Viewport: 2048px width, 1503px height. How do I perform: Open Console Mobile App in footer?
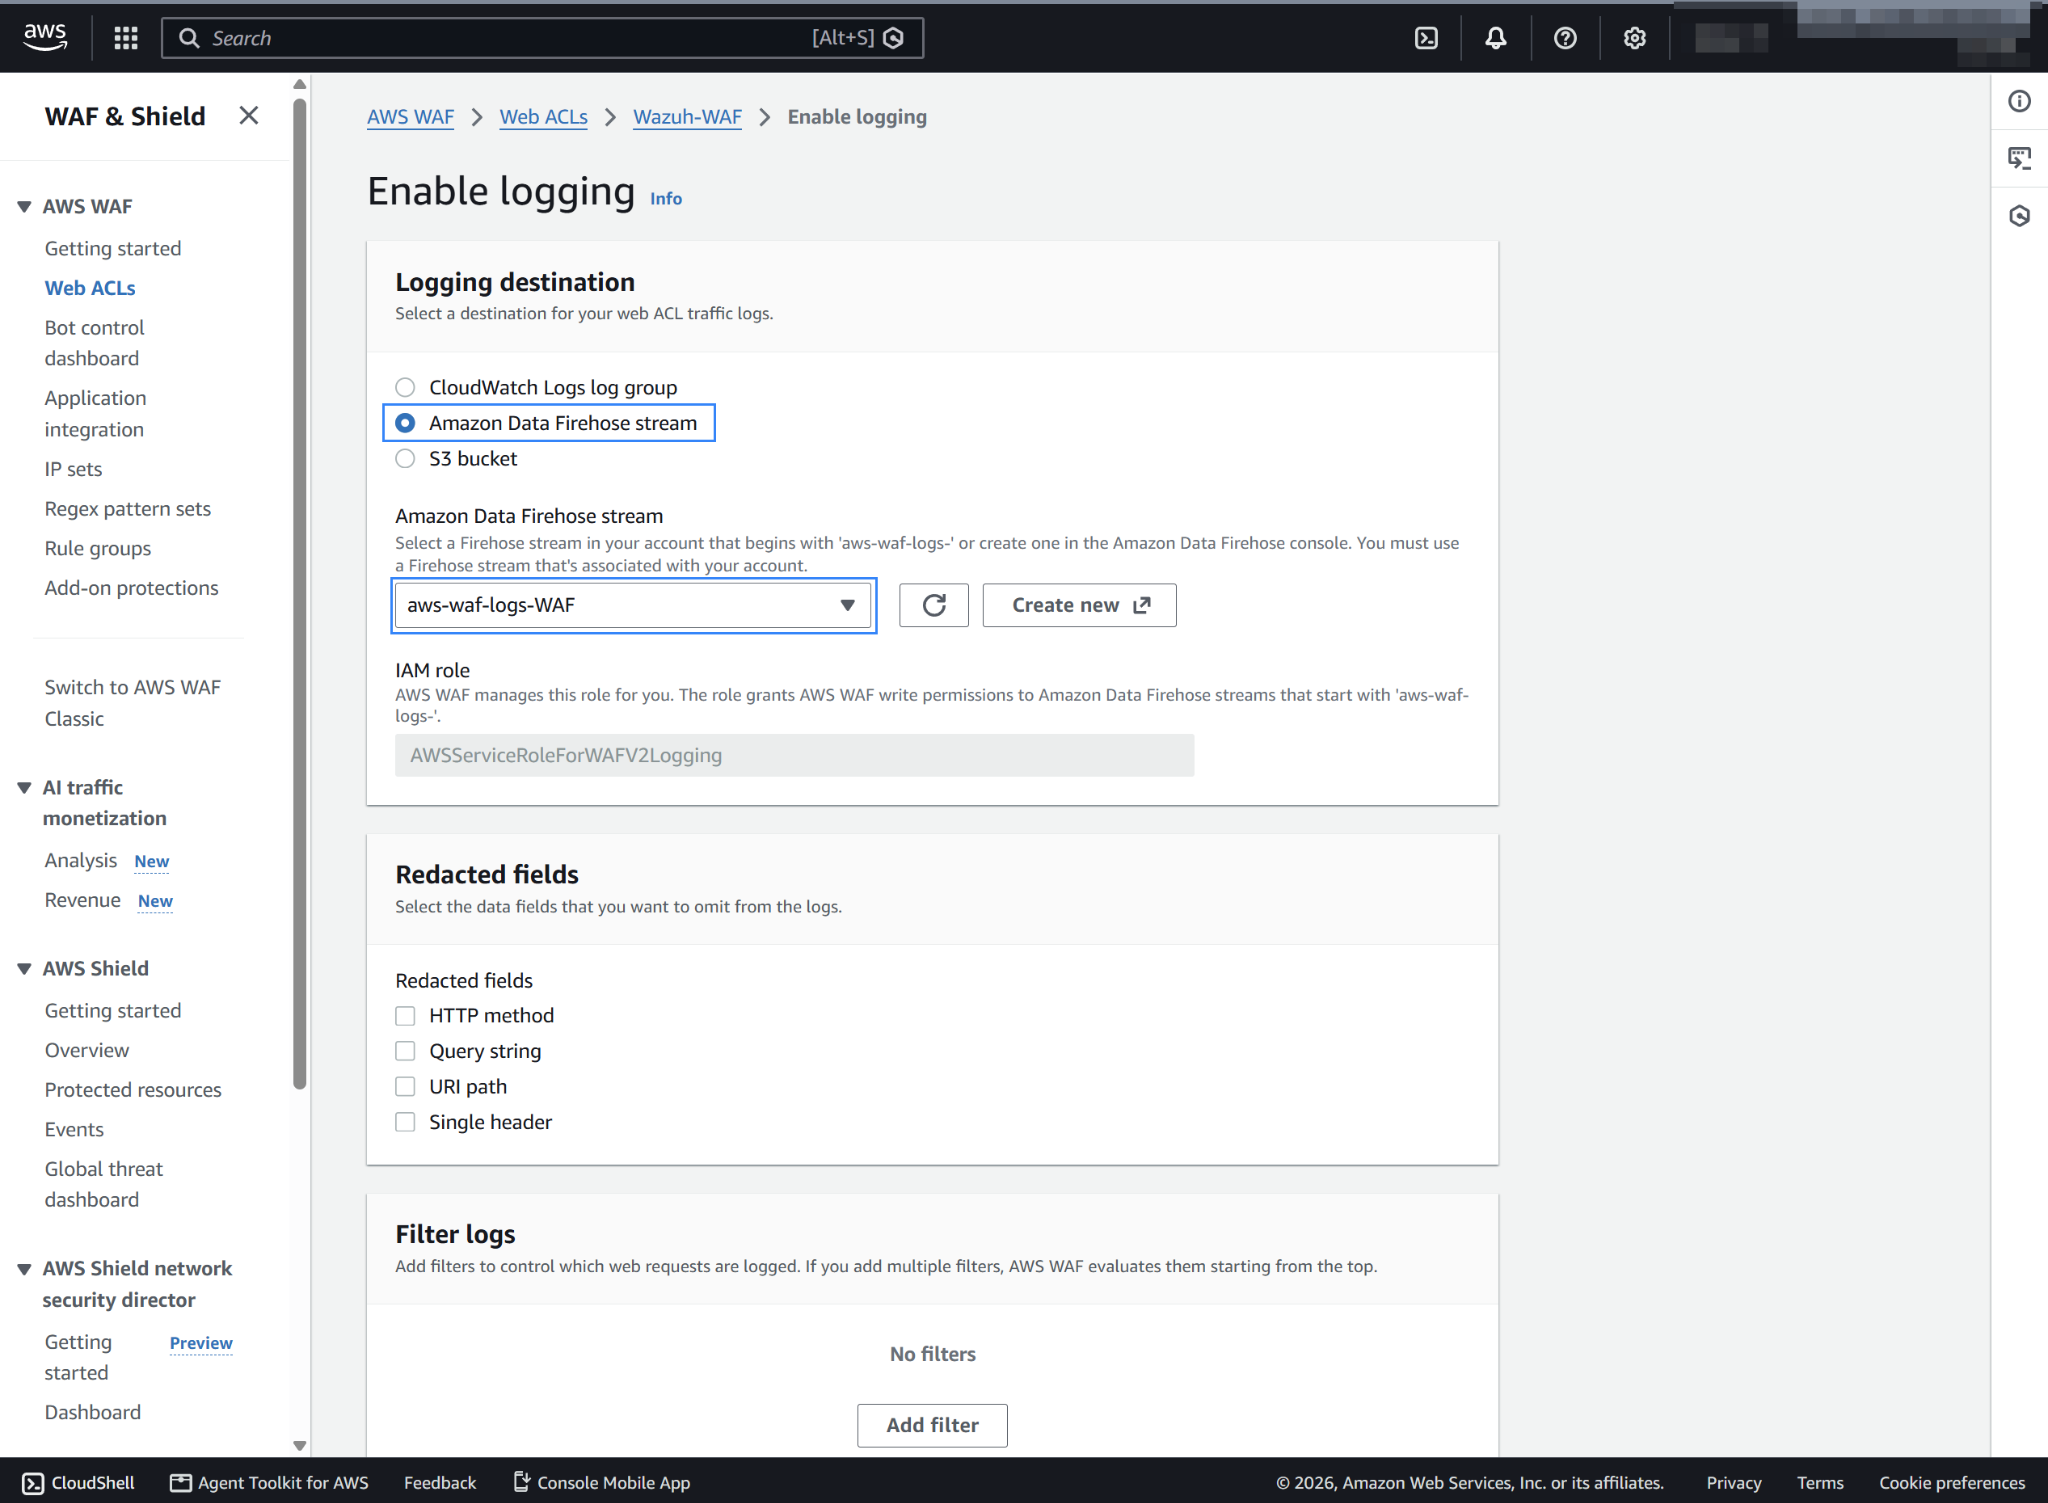pos(601,1482)
